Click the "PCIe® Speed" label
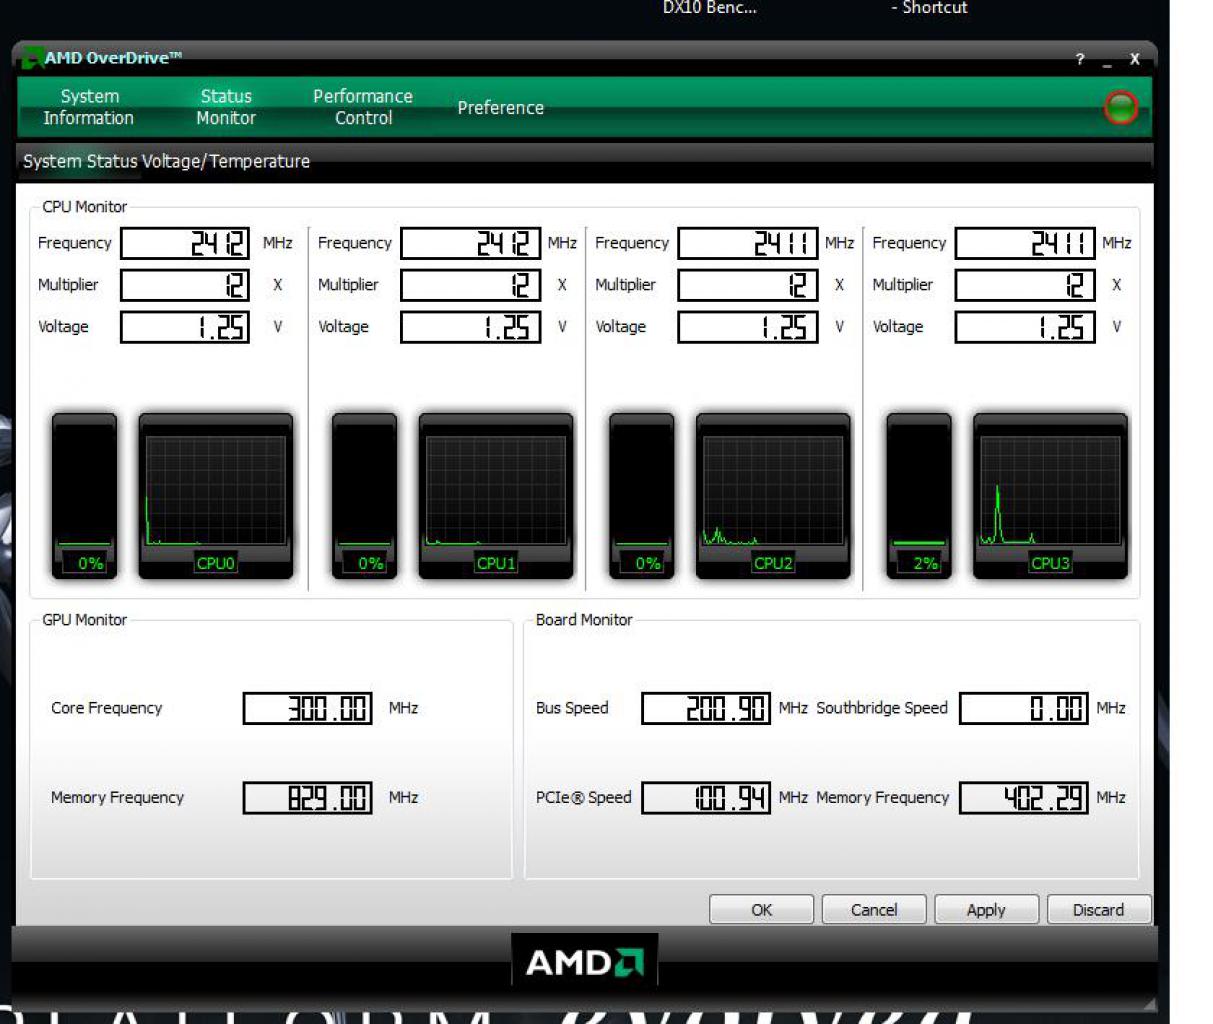The width and height of the screenshot is (1213, 1024). click(584, 798)
